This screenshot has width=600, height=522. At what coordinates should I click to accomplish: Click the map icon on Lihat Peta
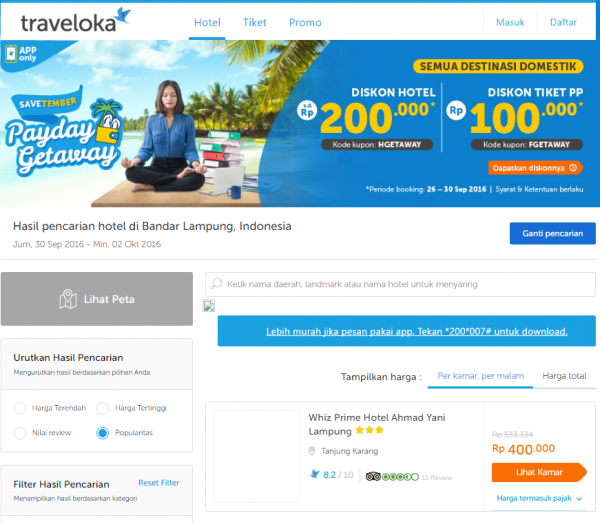pos(68,299)
